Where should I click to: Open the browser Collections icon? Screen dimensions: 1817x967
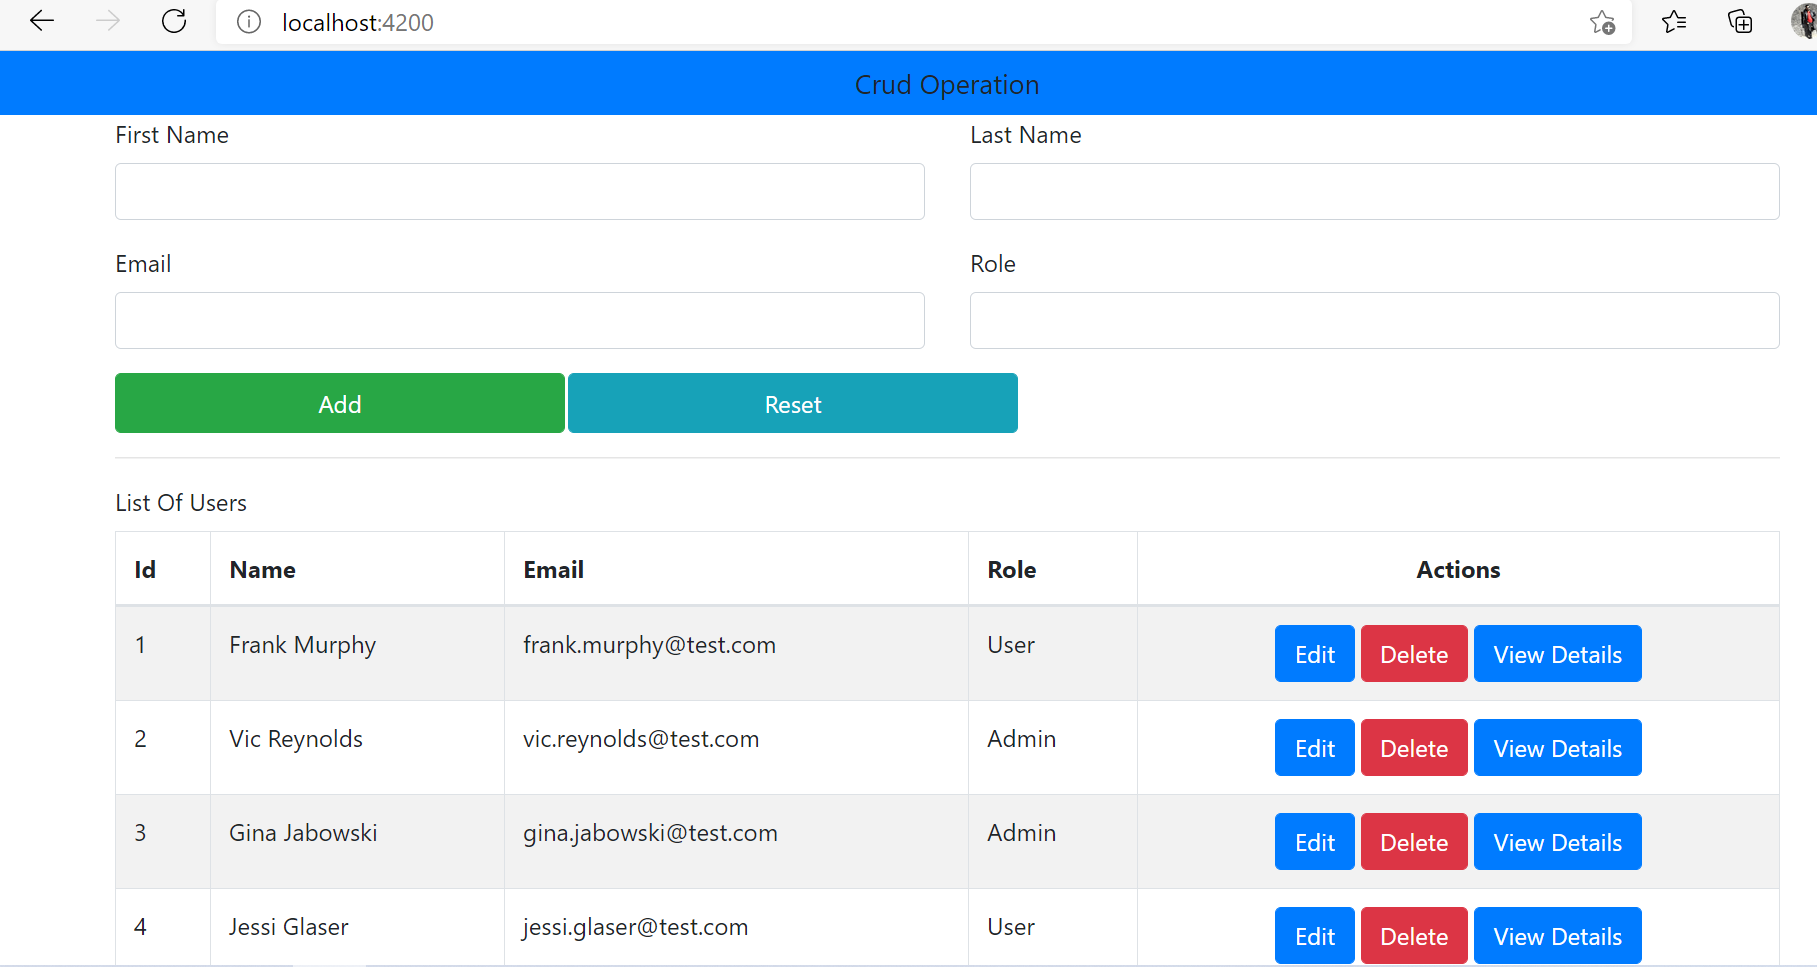tap(1740, 22)
